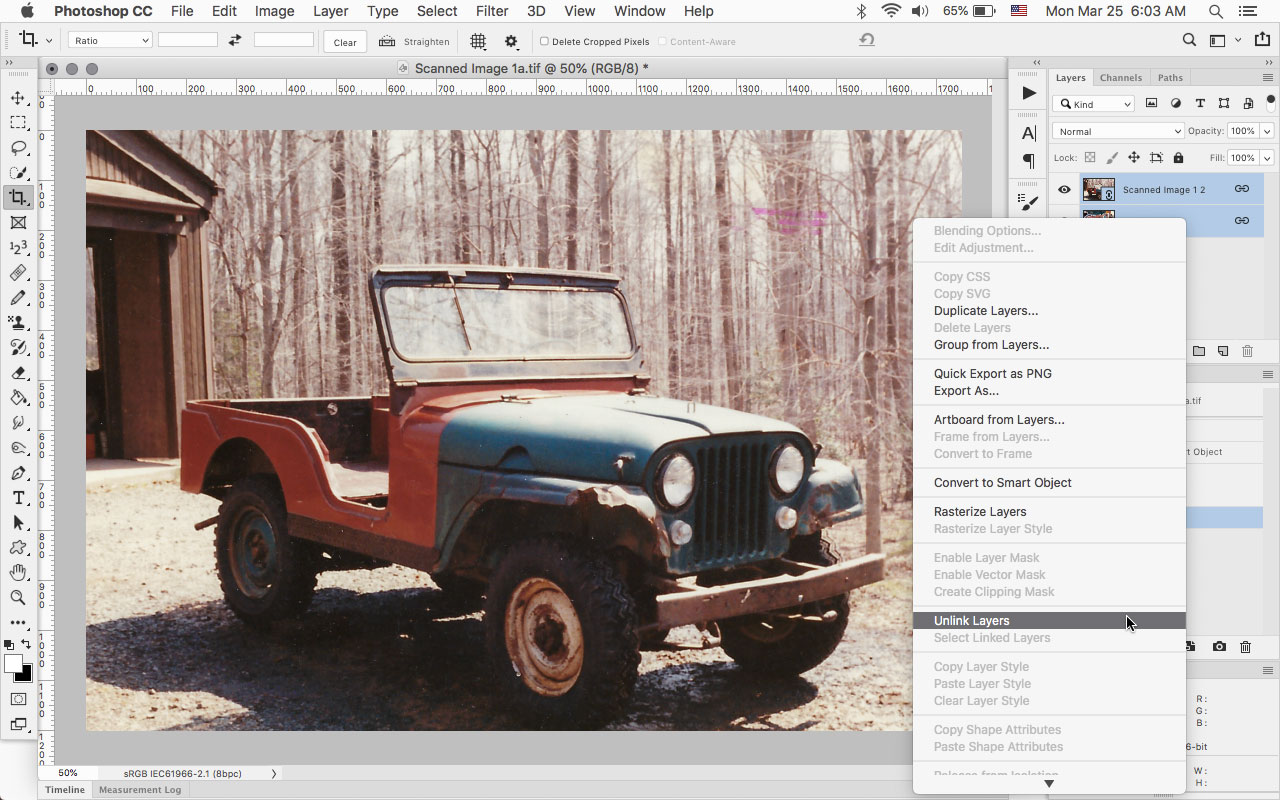Select the History Brush tool
This screenshot has width=1280, height=800.
[18, 348]
